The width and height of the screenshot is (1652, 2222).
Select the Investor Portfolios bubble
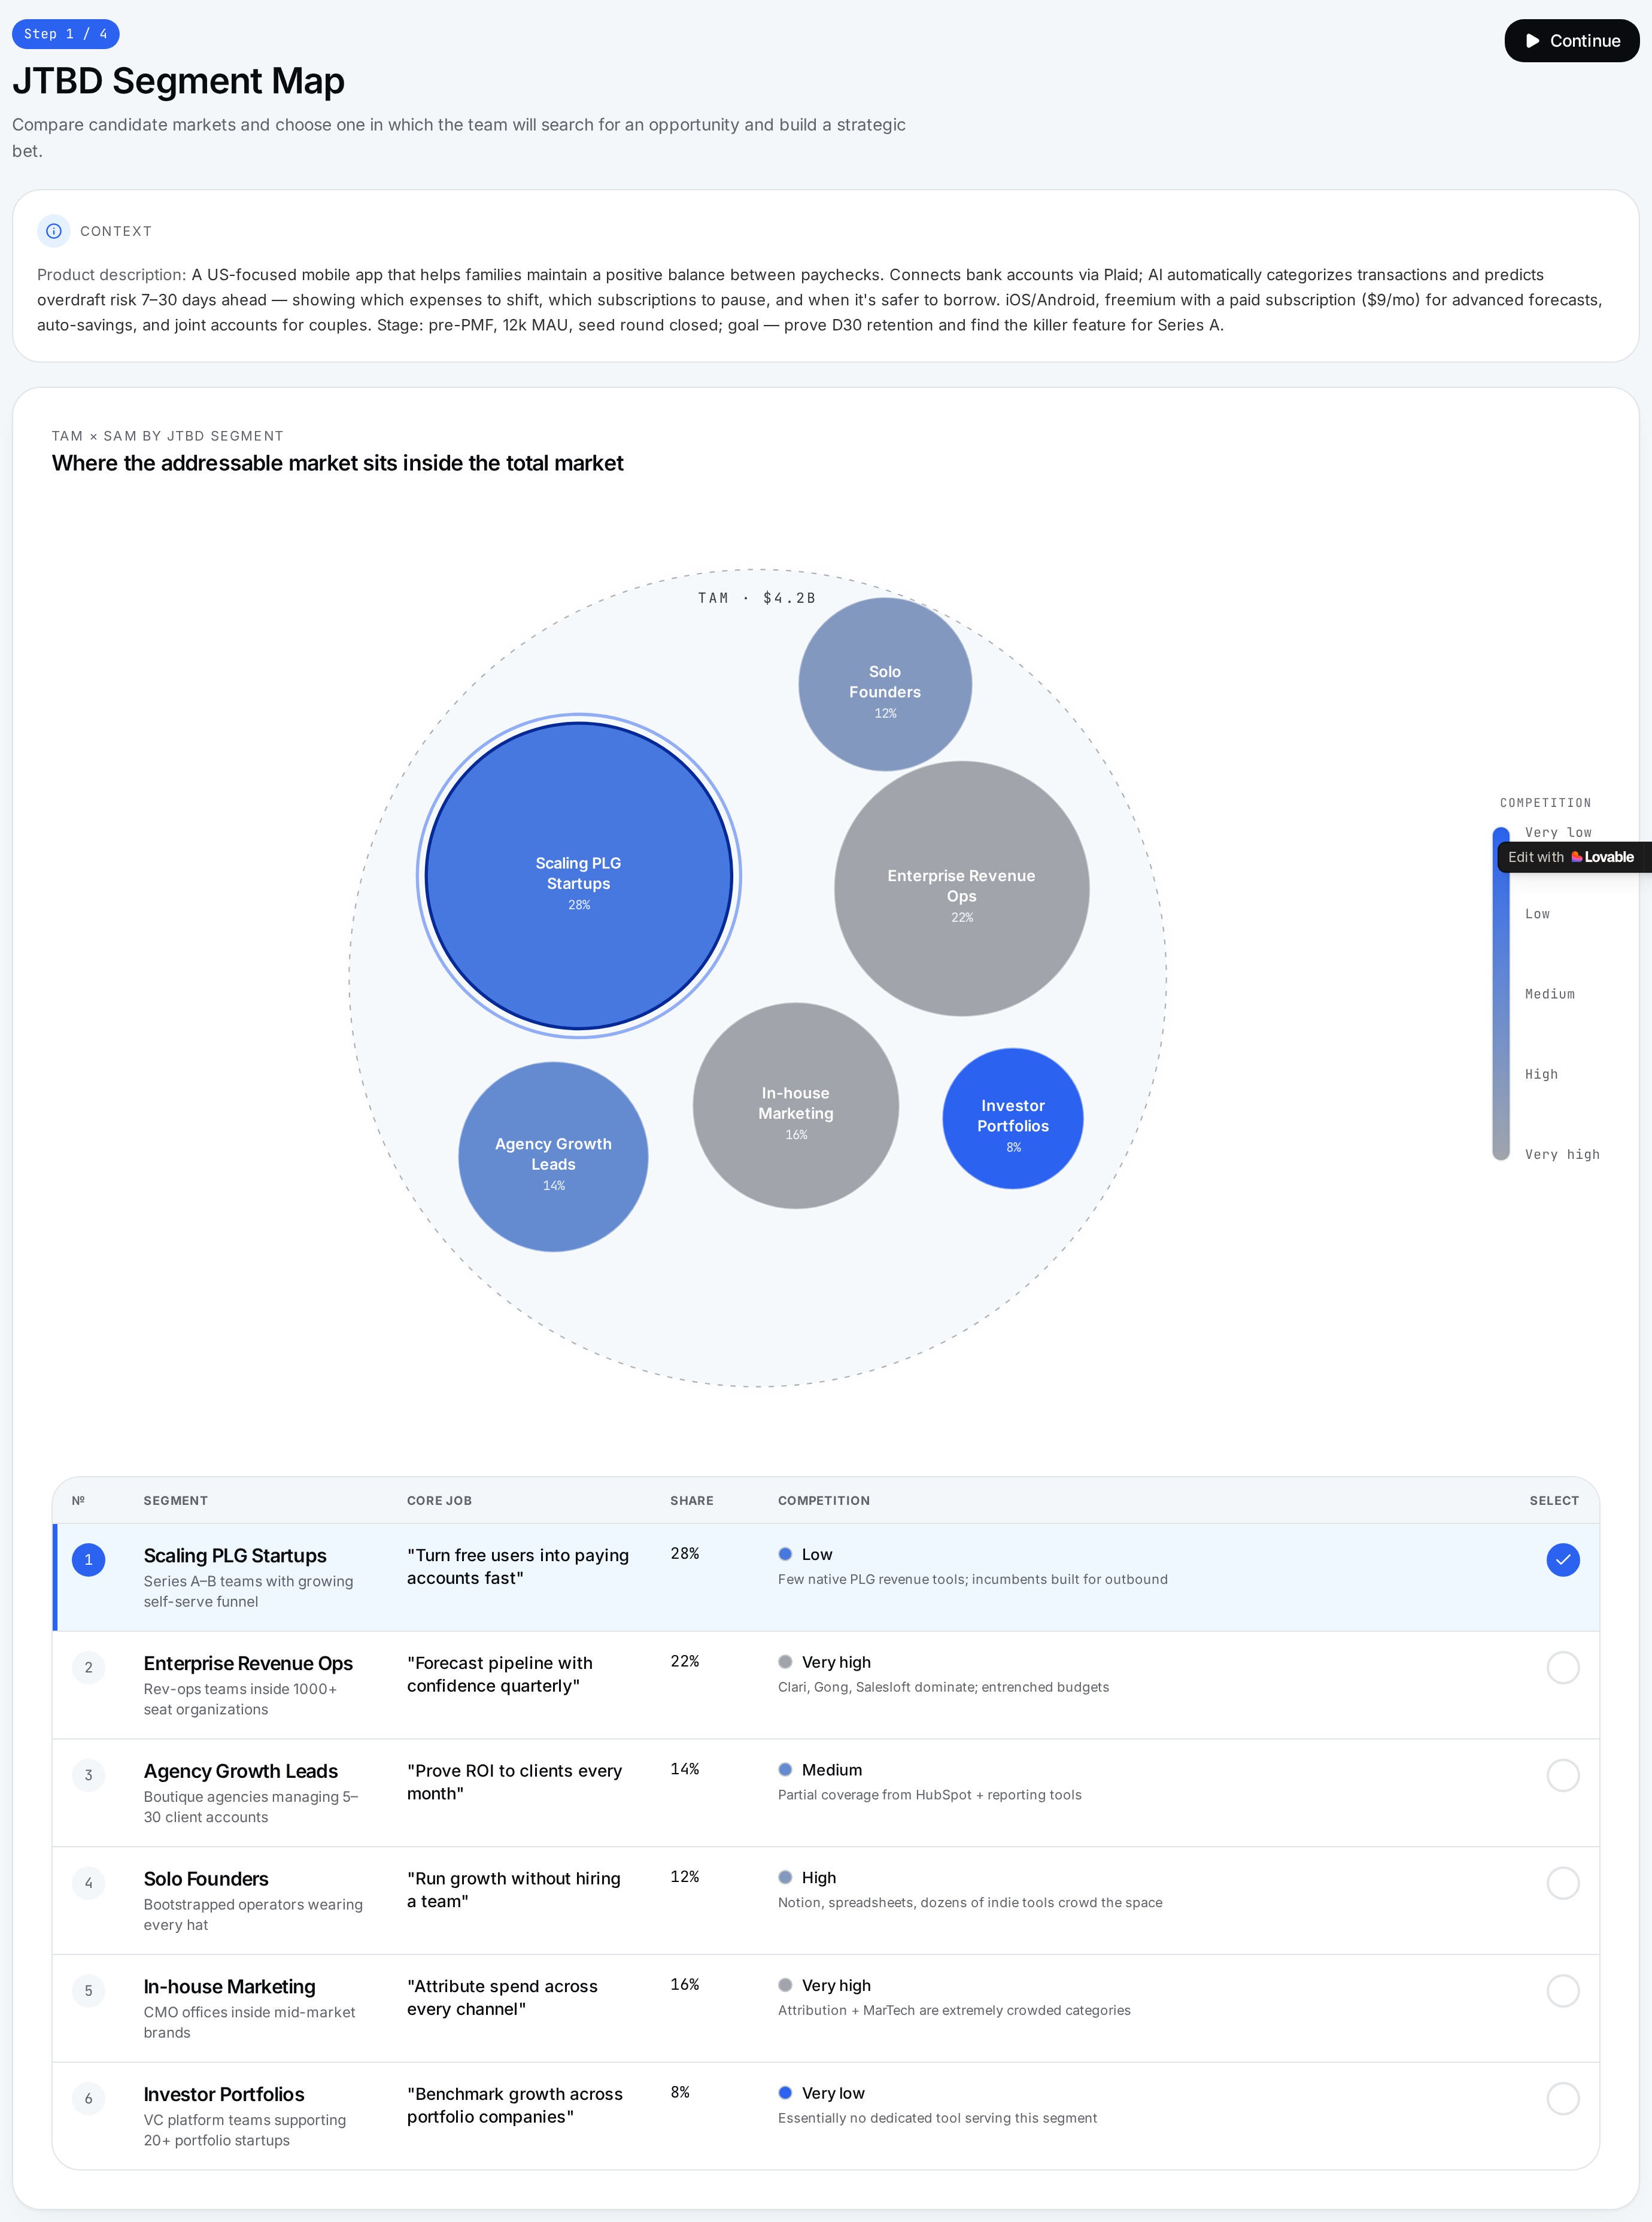point(1013,1119)
